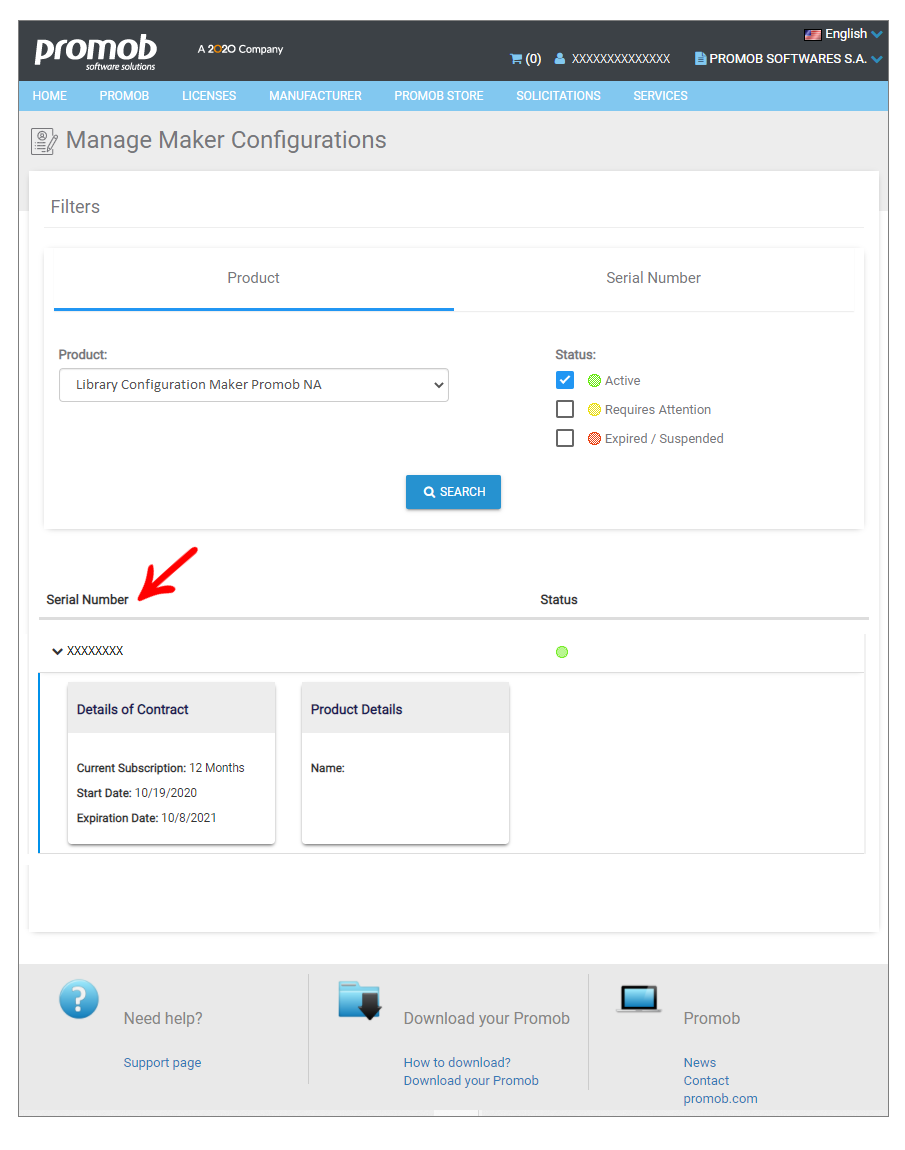Click the yellow Requires Attention indicator icon
905x1150 pixels.
point(594,409)
